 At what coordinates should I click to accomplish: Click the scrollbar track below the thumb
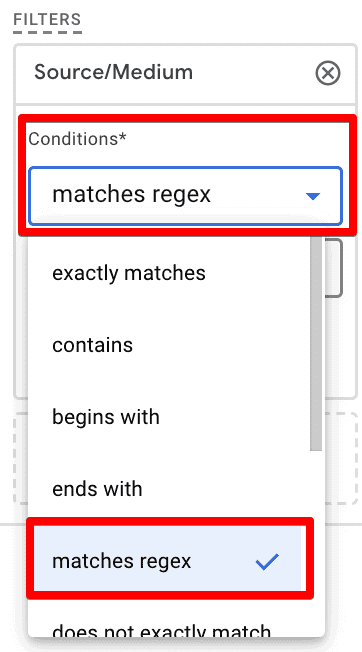coord(316,541)
